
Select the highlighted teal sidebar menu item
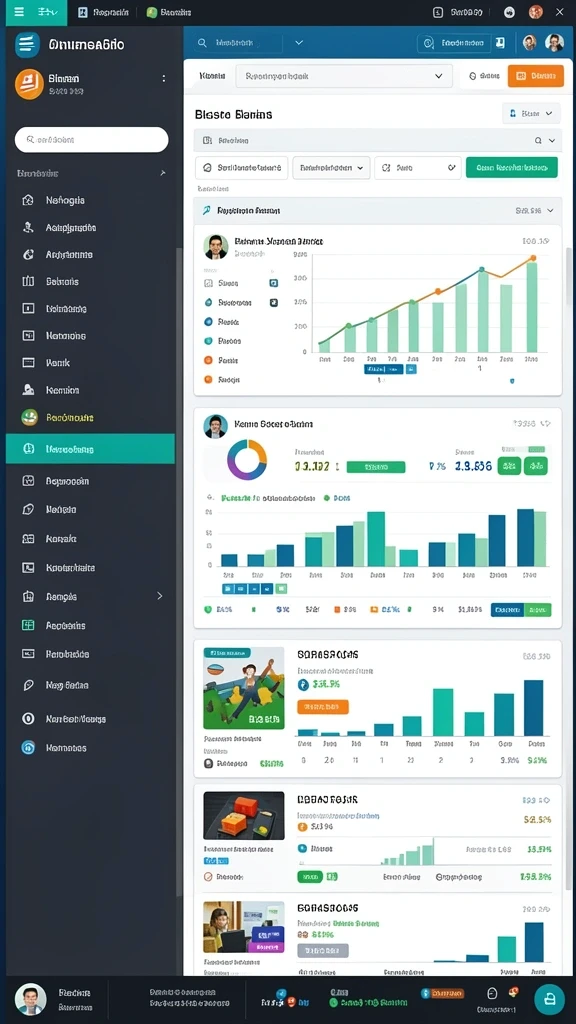[90, 449]
